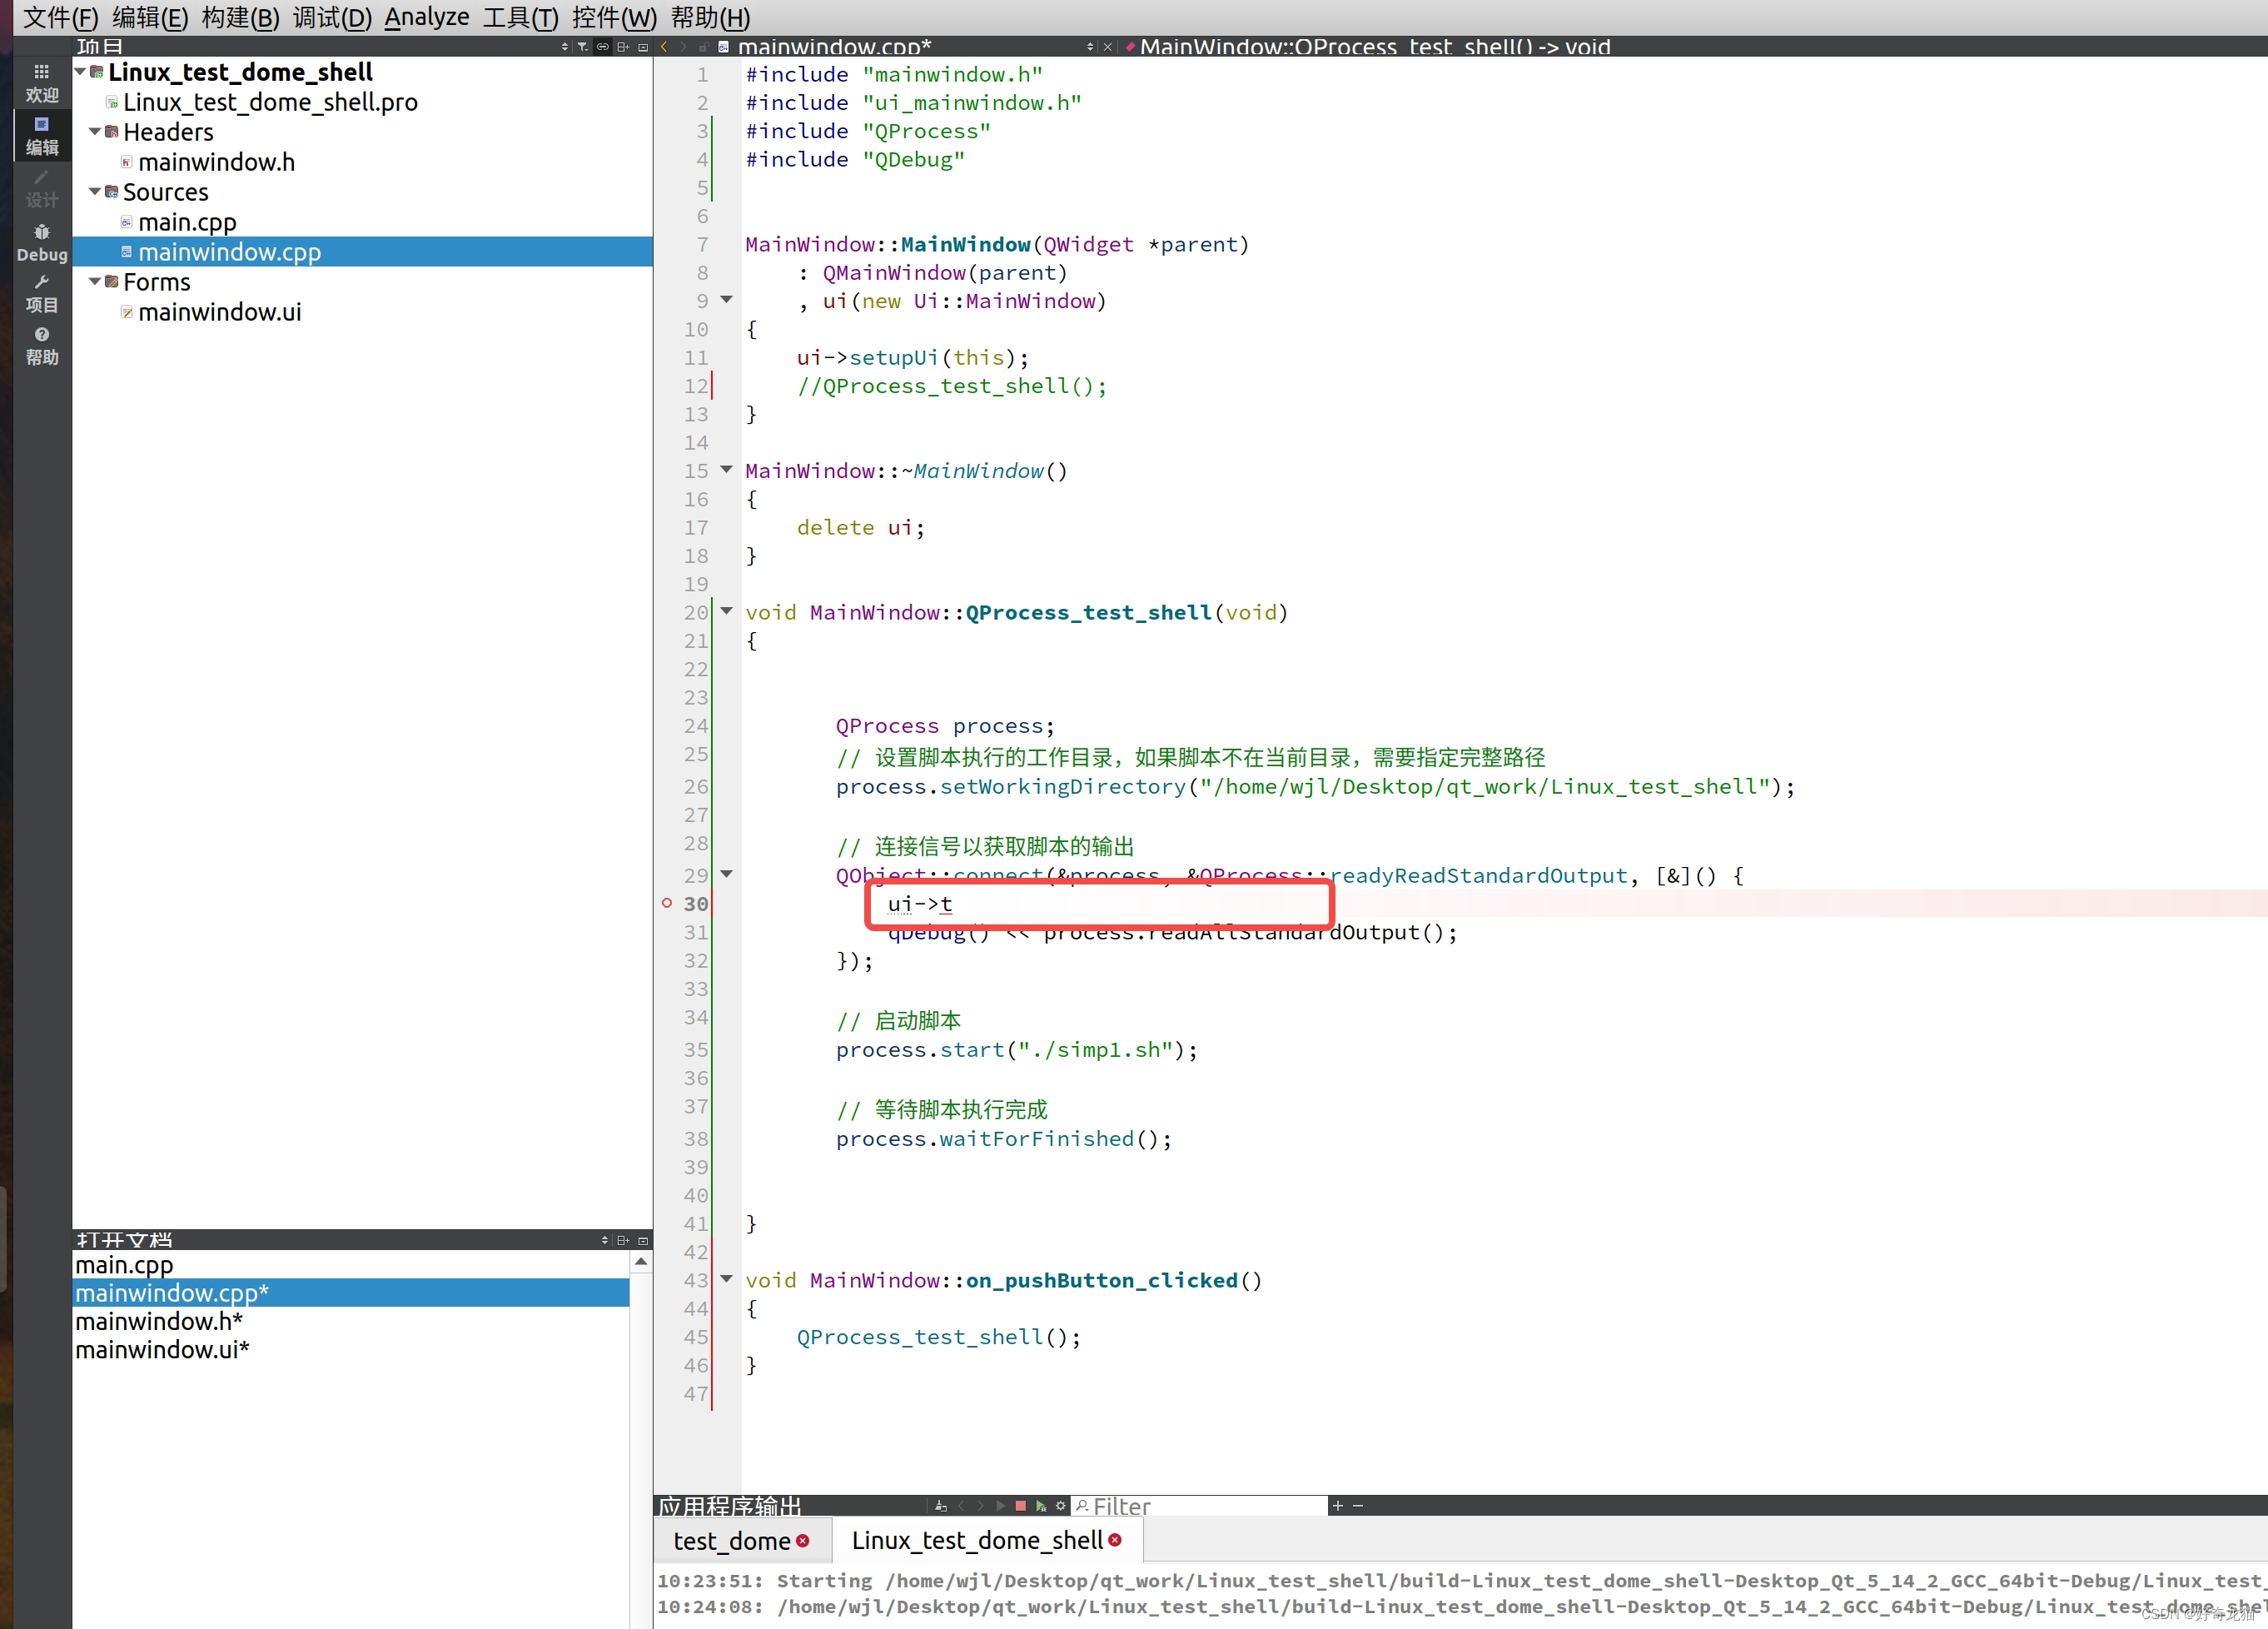The width and height of the screenshot is (2268, 1629).
Task: Attach debugger to the running application
Action: (x=1041, y=1506)
